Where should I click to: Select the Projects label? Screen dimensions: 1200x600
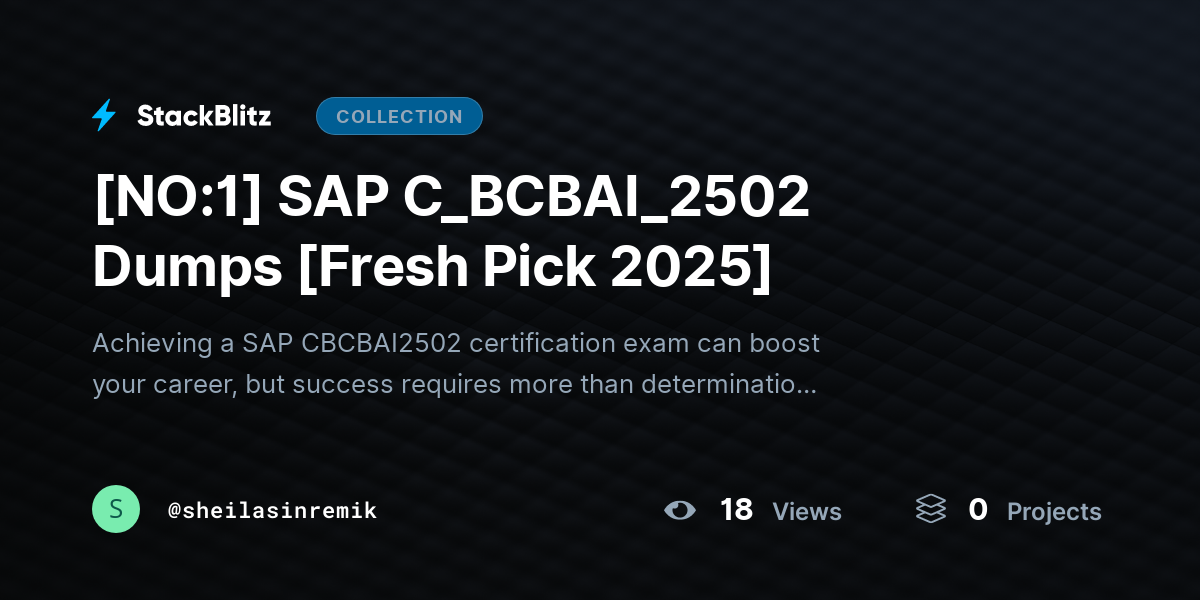(1054, 512)
